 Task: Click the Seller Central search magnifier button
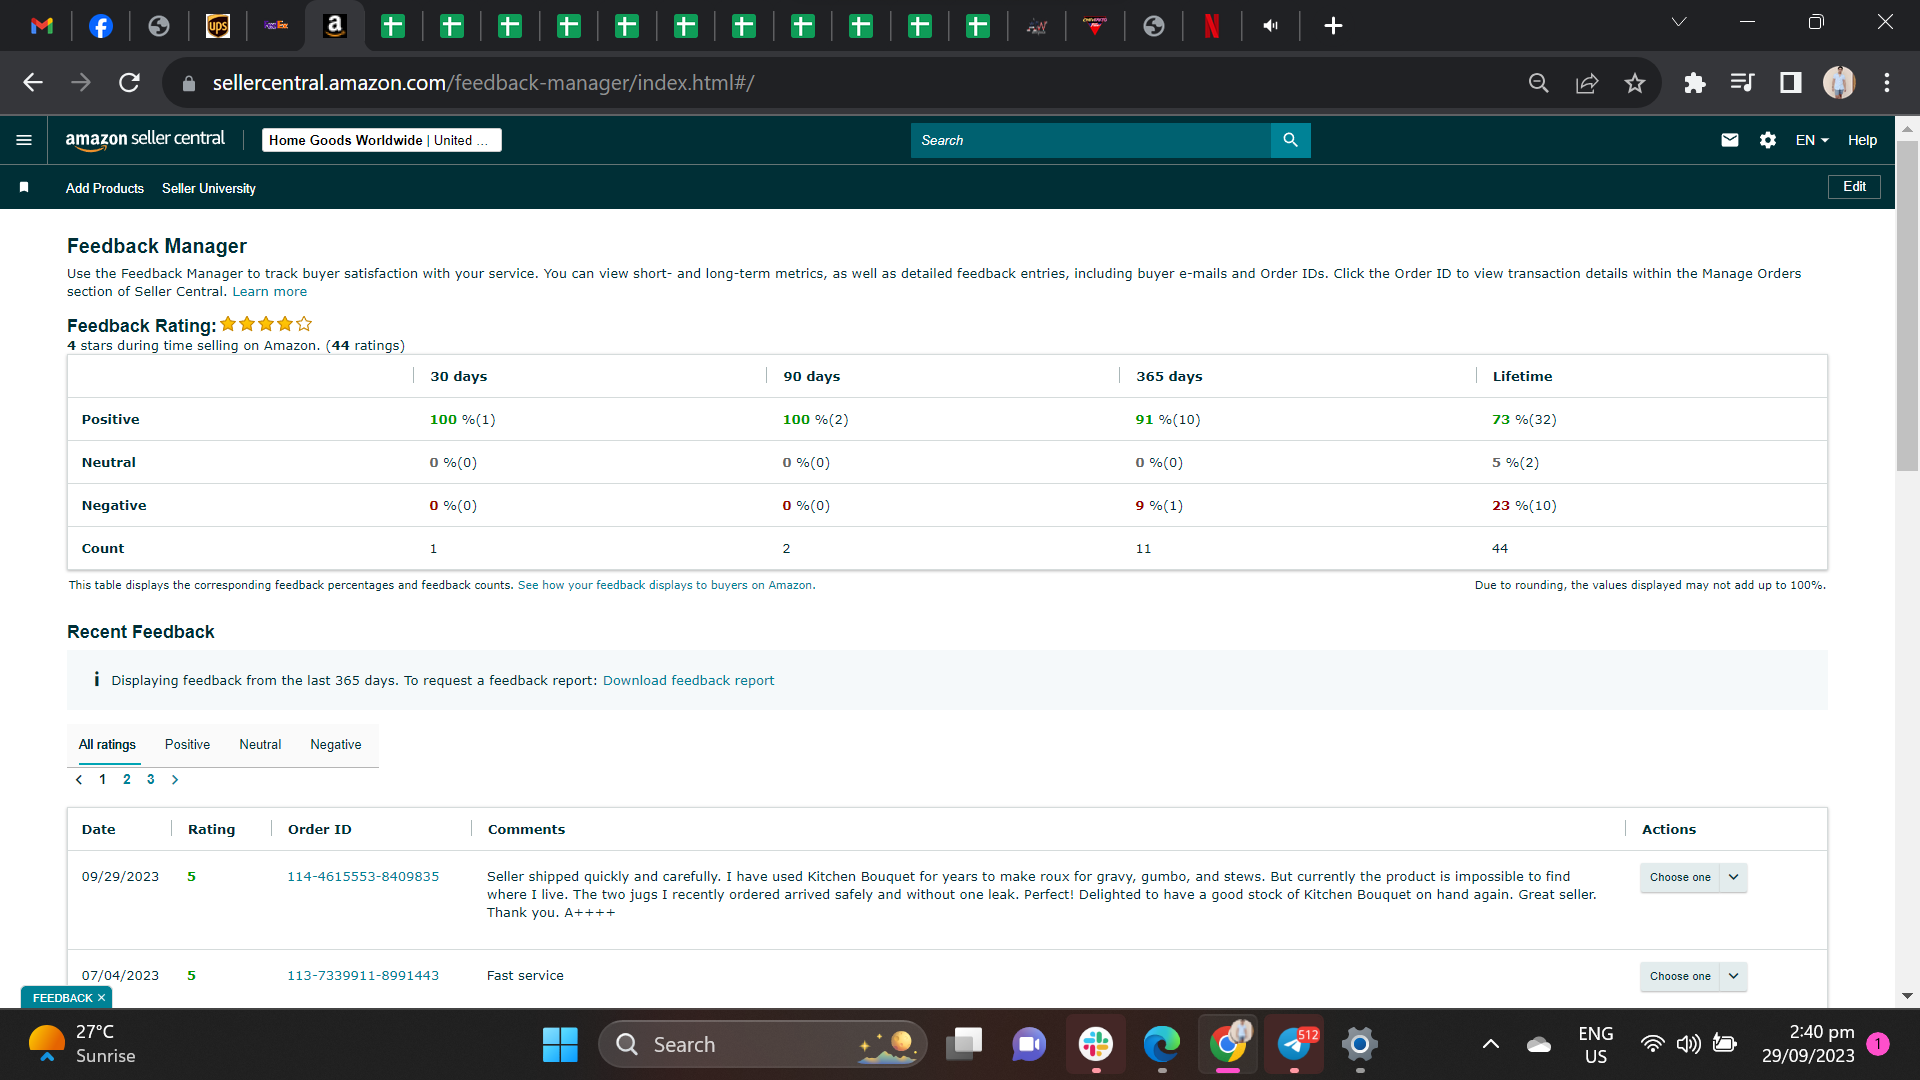coord(1290,140)
